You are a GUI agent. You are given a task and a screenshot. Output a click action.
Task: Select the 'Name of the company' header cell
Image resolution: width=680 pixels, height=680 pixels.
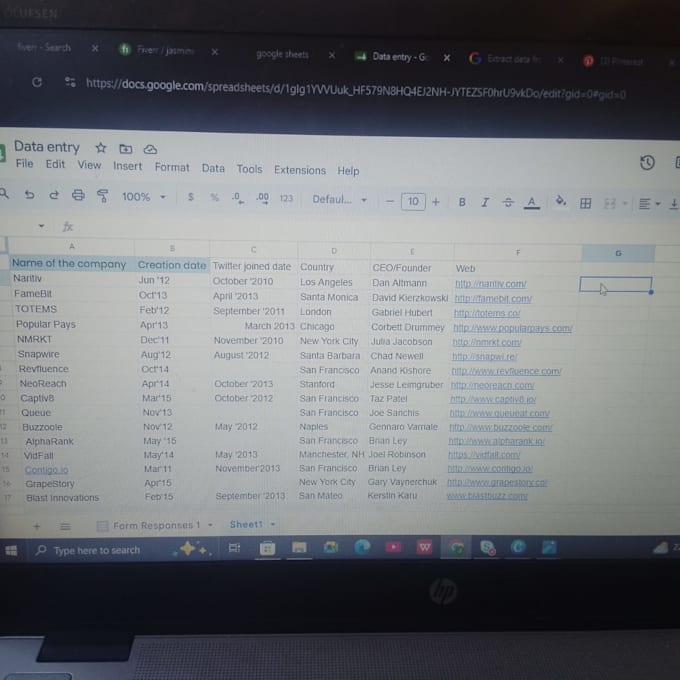pyautogui.click(x=72, y=264)
